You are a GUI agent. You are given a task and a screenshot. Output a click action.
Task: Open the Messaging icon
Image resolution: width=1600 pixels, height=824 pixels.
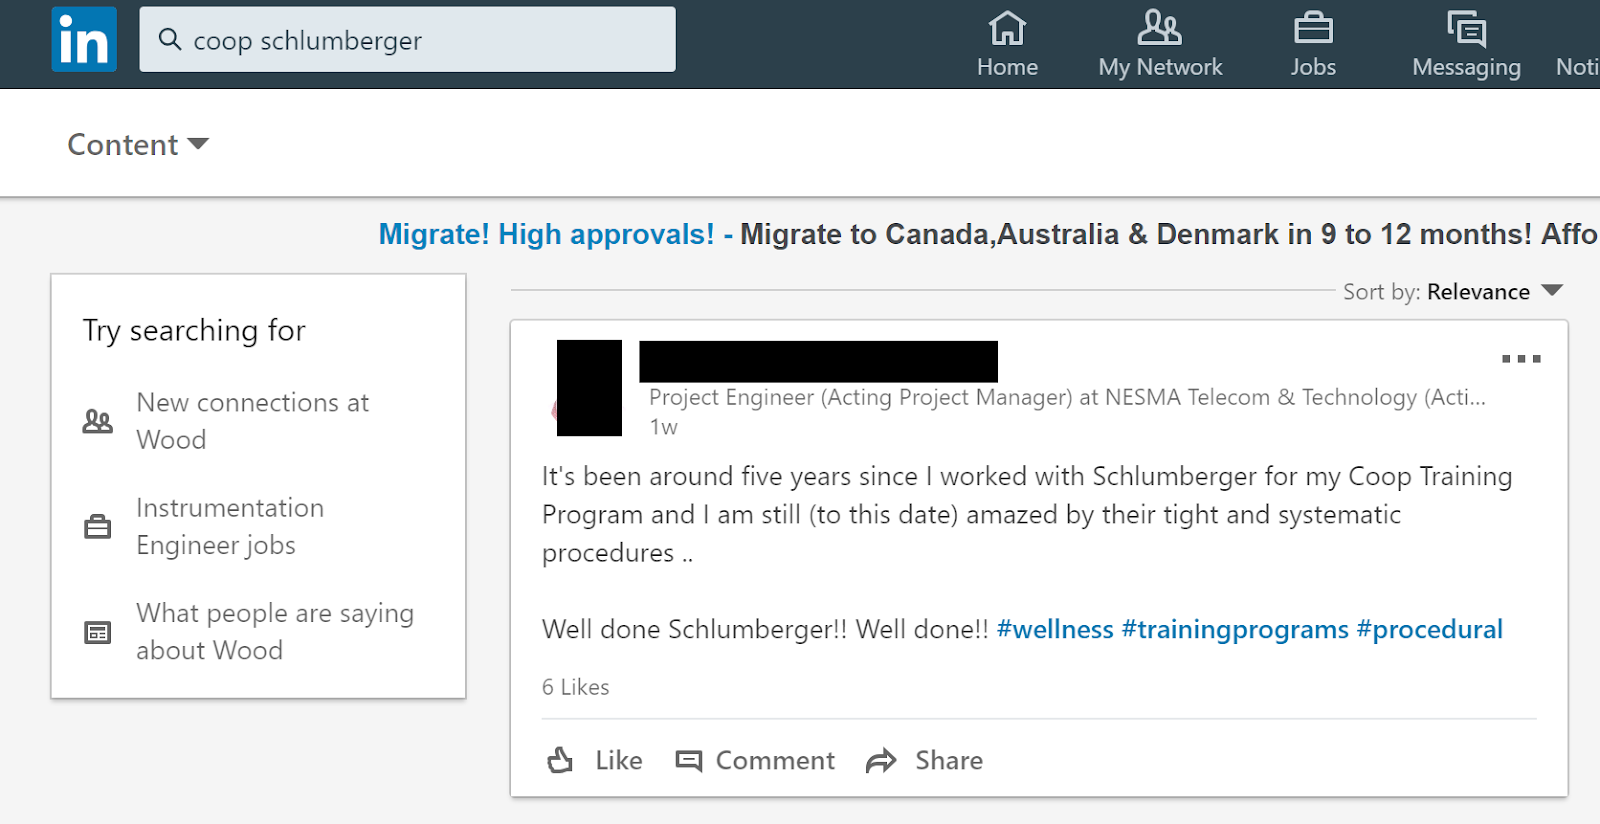(x=1466, y=29)
